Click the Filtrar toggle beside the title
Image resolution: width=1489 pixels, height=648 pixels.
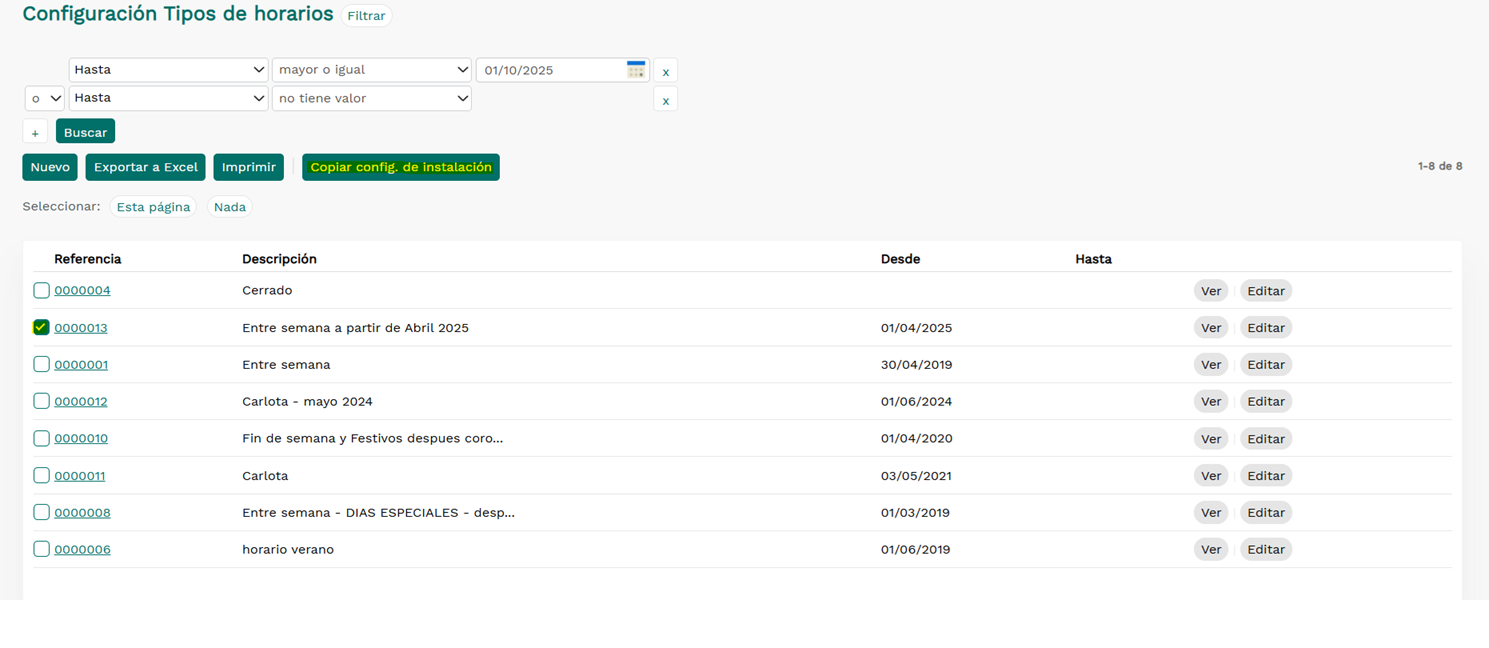coord(366,16)
